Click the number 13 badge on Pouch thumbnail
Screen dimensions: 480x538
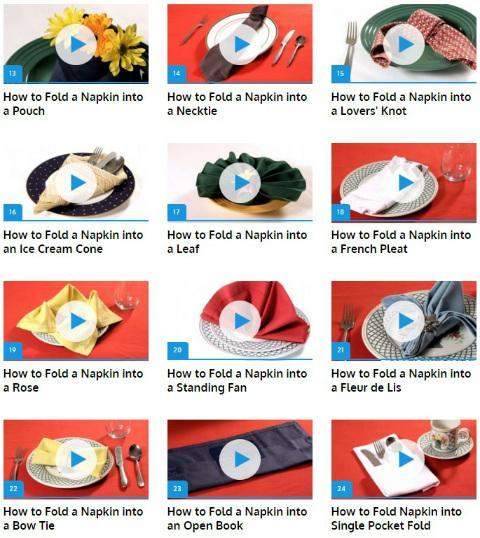[13, 73]
